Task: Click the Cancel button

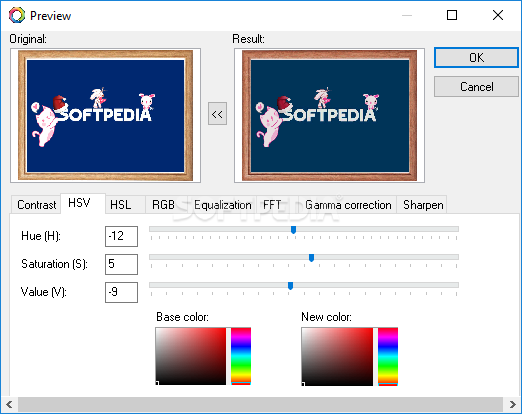Action: pyautogui.click(x=476, y=87)
